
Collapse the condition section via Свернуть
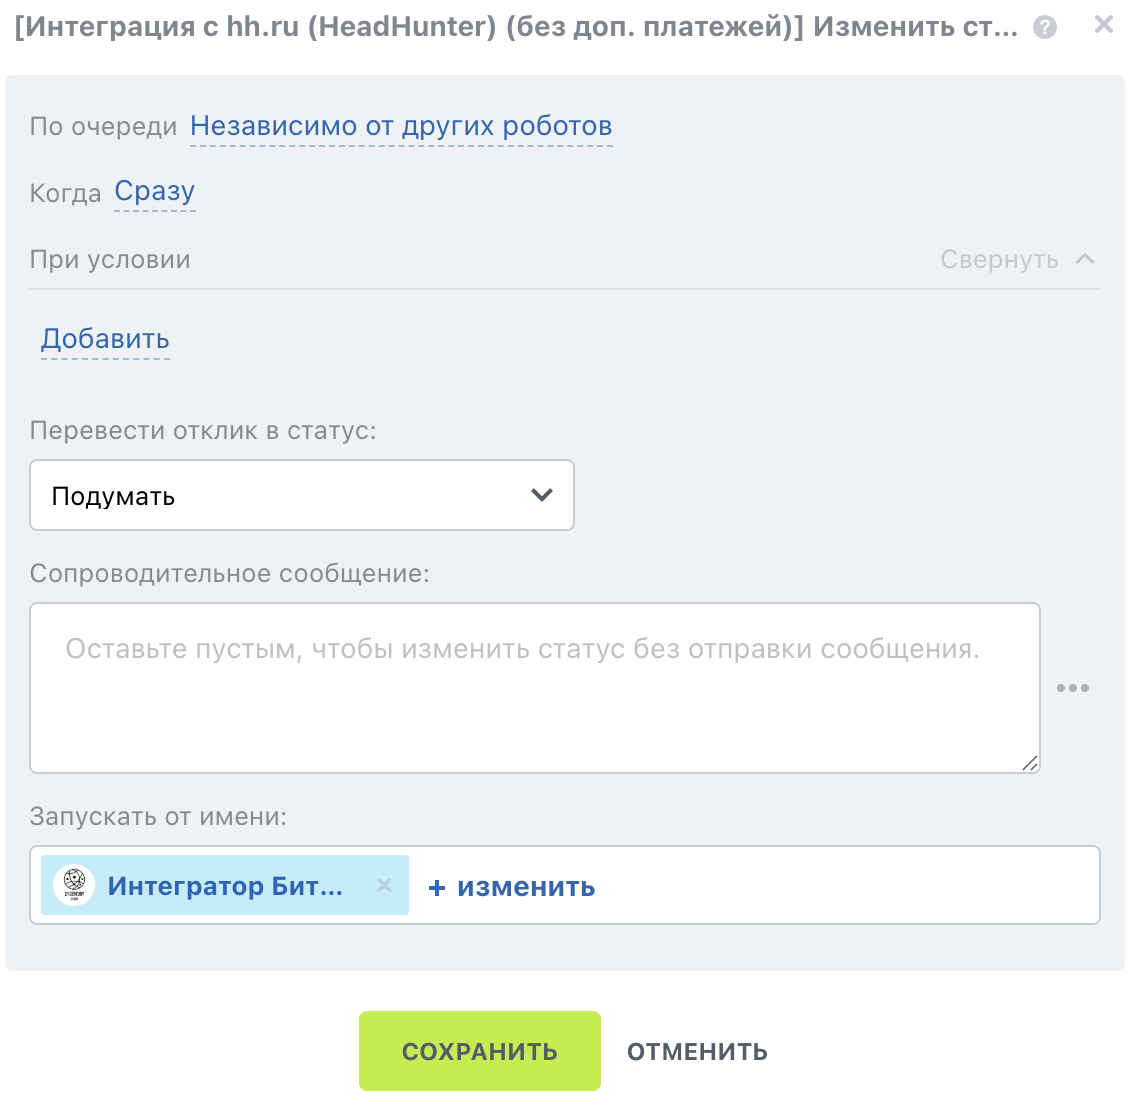tap(999, 259)
